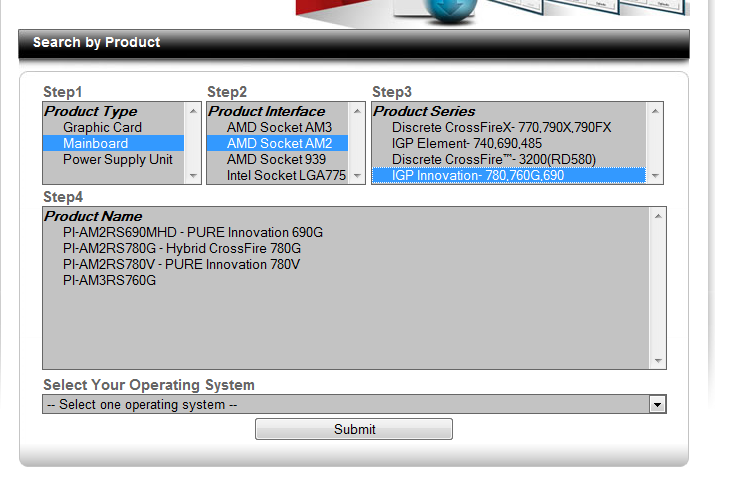The height and width of the screenshot is (496, 731).
Task: Pick PI-AM2RS780G - Hybrid CrossFire 780G
Action: 346,248
